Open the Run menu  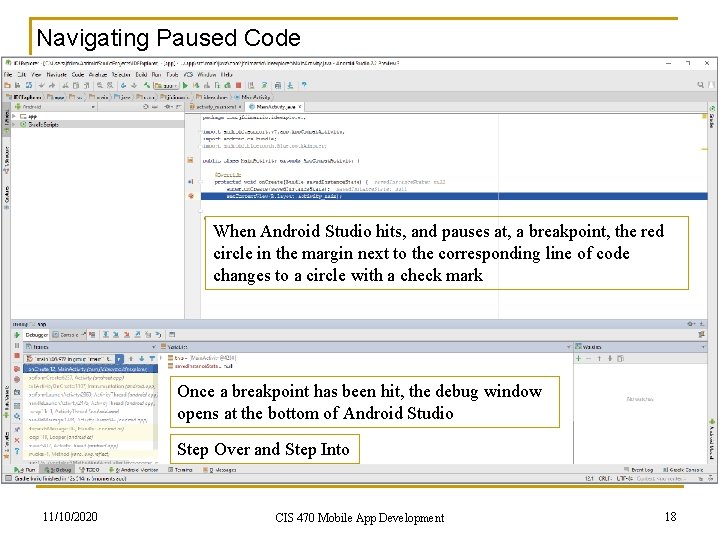(156, 74)
